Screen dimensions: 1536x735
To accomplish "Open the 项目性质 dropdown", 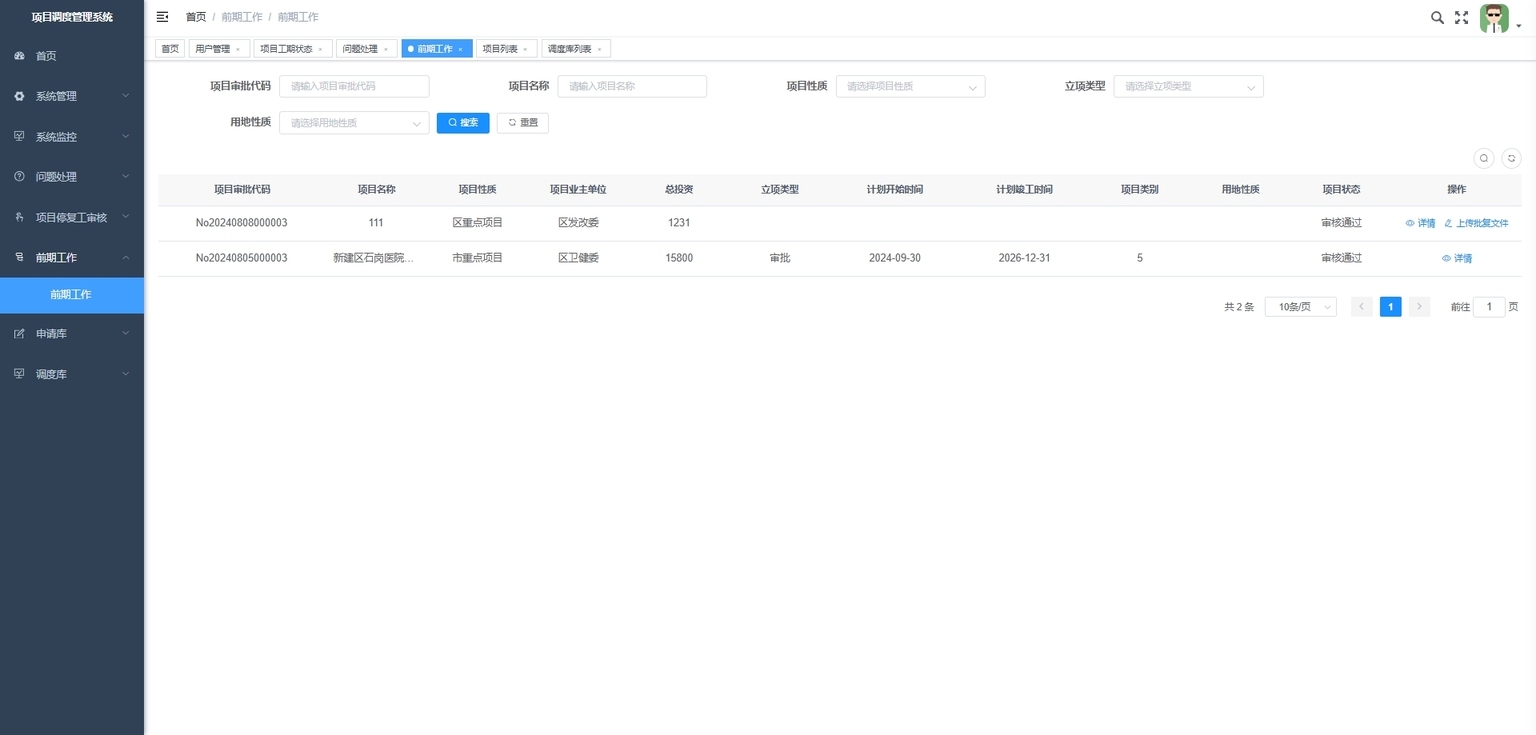I will (910, 86).
